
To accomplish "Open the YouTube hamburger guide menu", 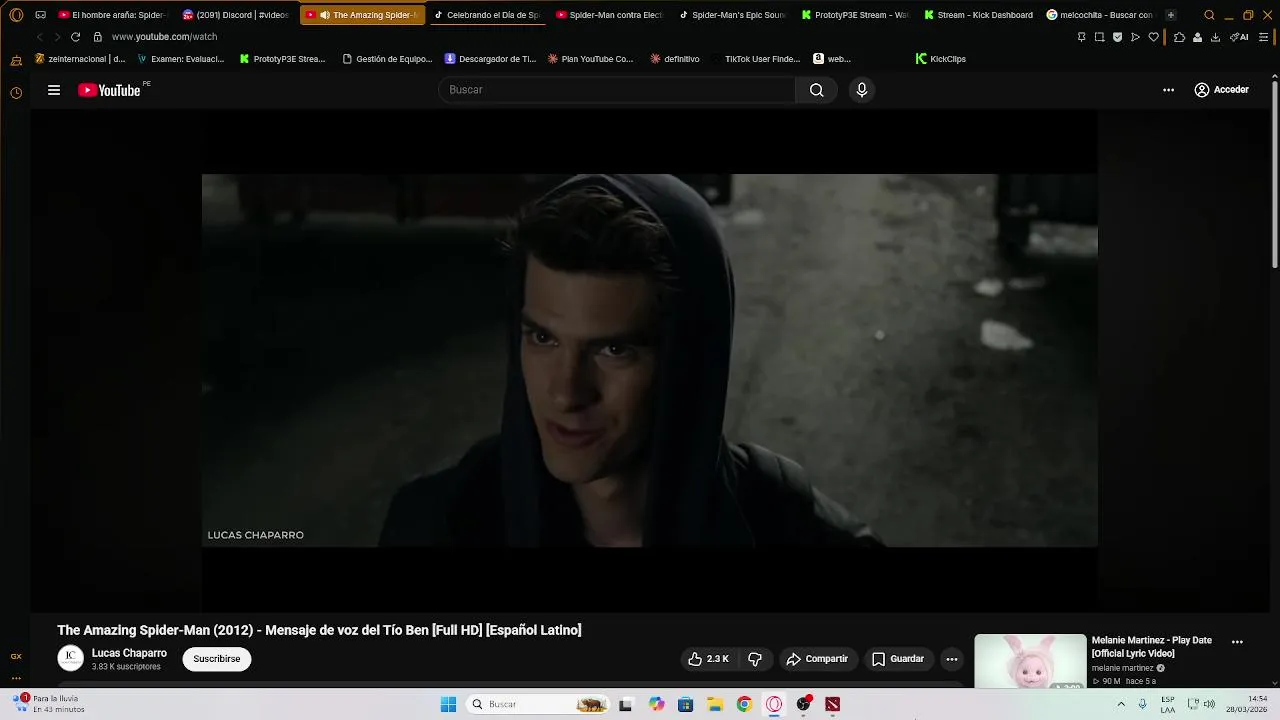I will point(54,90).
